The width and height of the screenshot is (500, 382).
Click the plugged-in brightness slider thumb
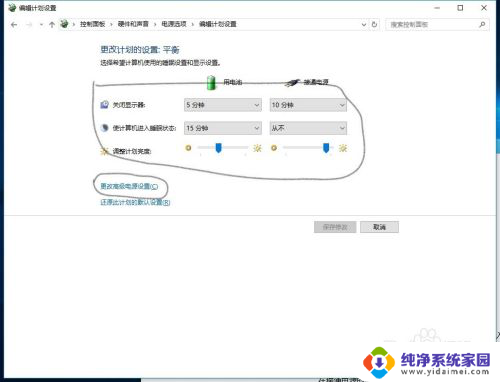[x=326, y=148]
